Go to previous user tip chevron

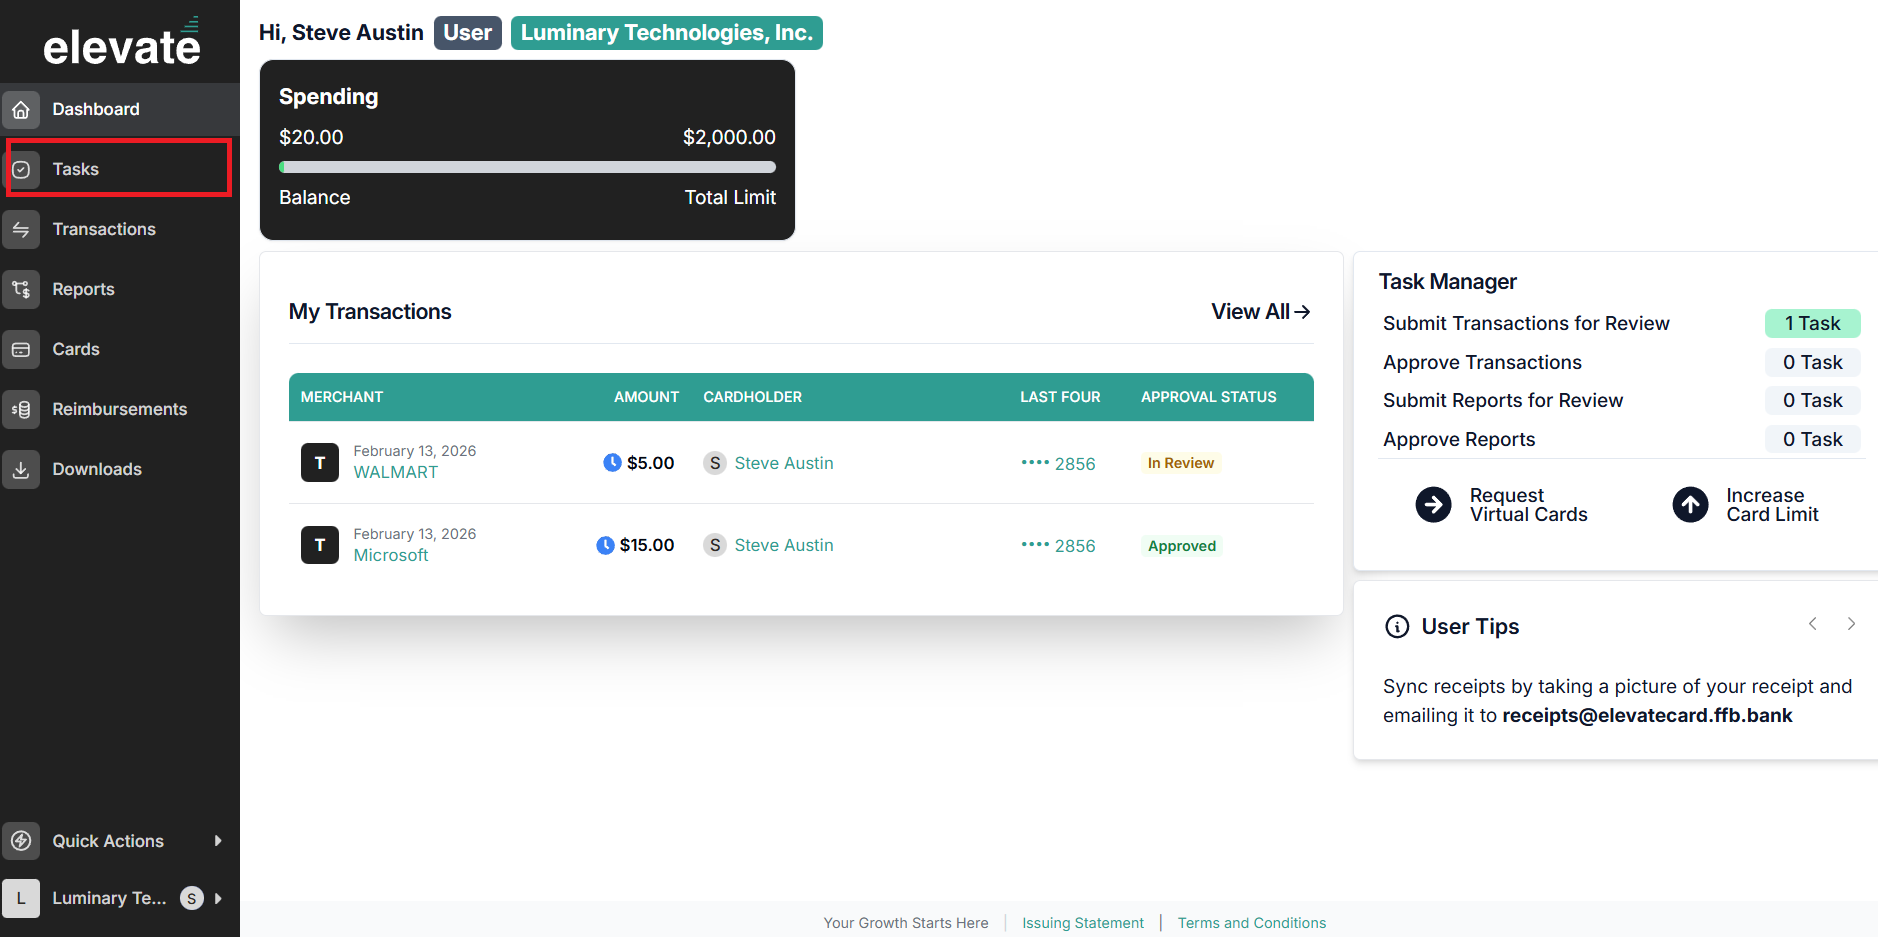point(1812,624)
